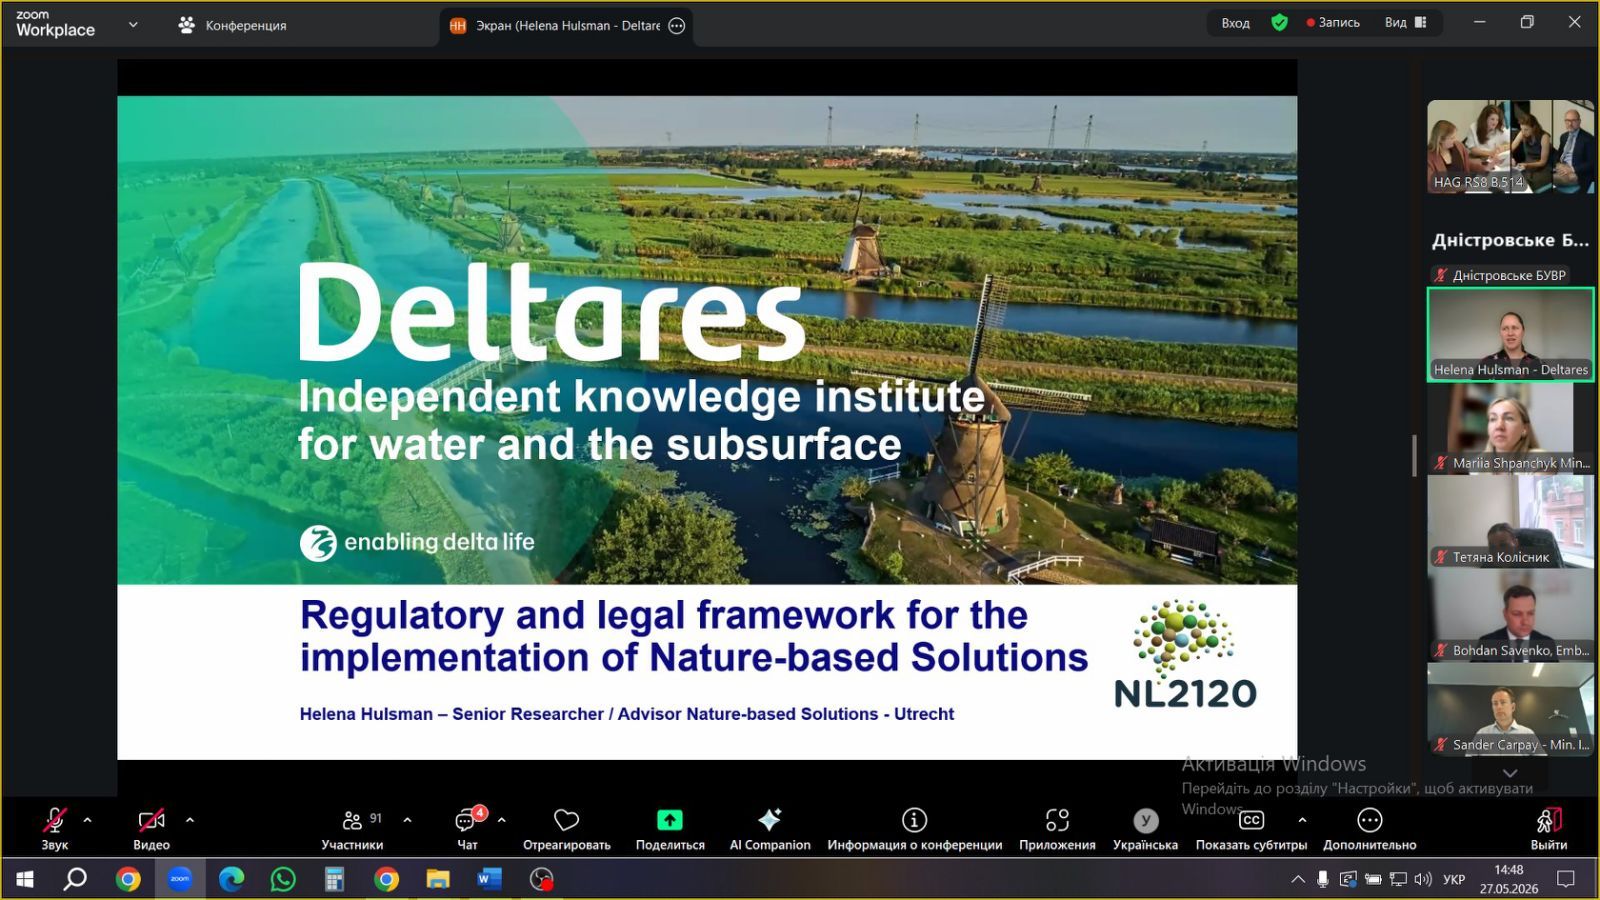This screenshot has width=1600, height=900.
Task: Click the Вид view layout button
Action: click(x=1406, y=22)
